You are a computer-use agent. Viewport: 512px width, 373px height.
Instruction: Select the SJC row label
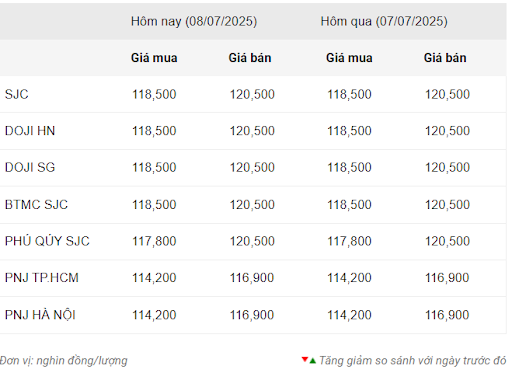(16, 94)
